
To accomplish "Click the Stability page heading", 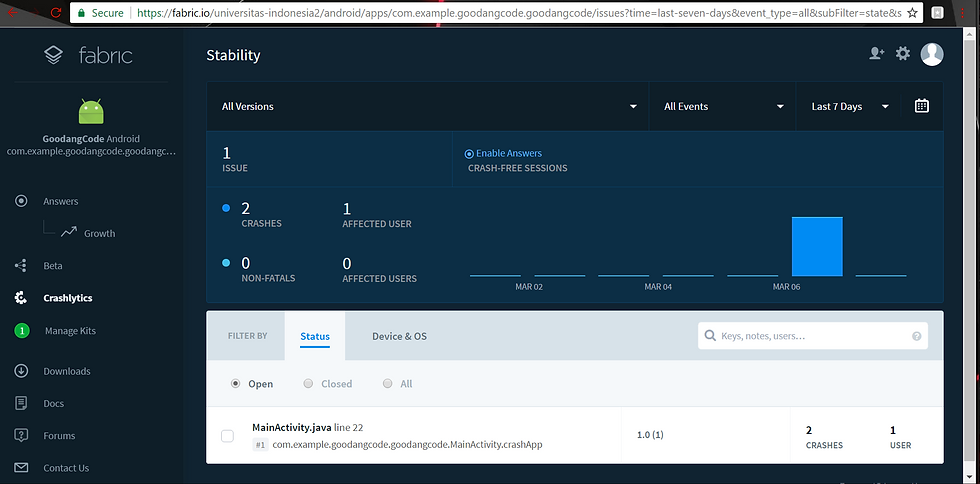I will 233,55.
